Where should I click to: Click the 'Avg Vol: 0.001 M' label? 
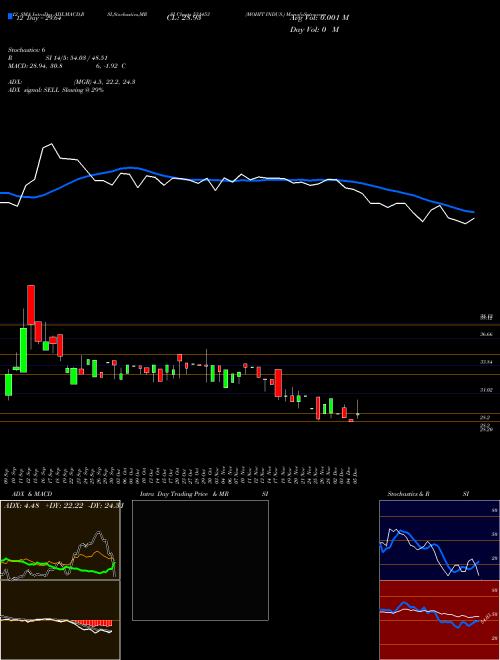(319, 18)
